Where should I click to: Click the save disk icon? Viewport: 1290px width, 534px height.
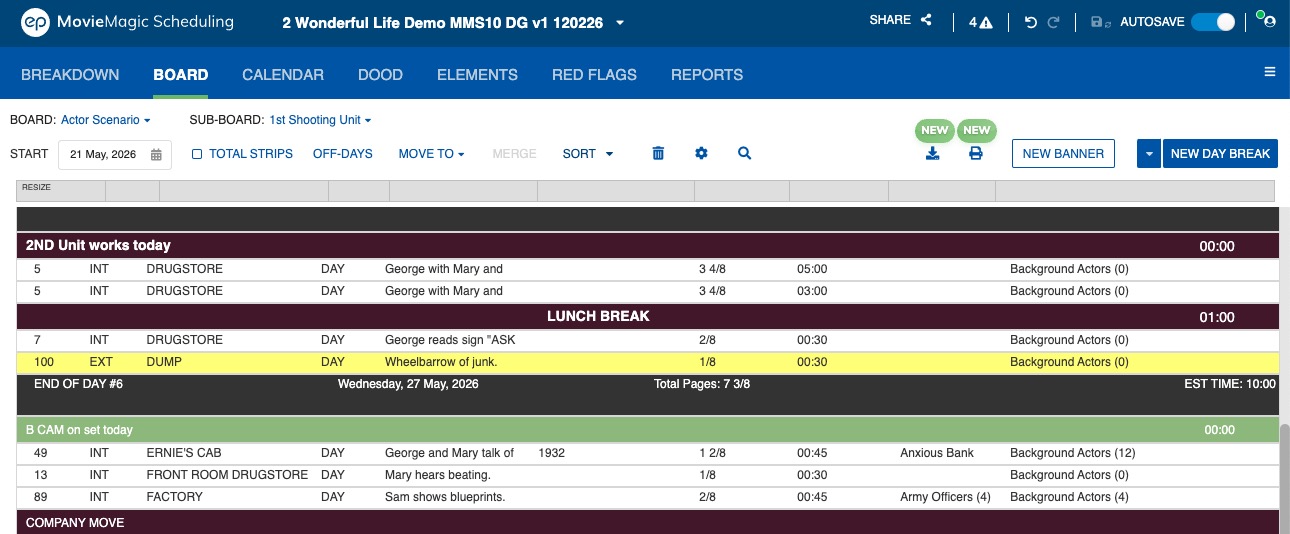coord(1099,23)
